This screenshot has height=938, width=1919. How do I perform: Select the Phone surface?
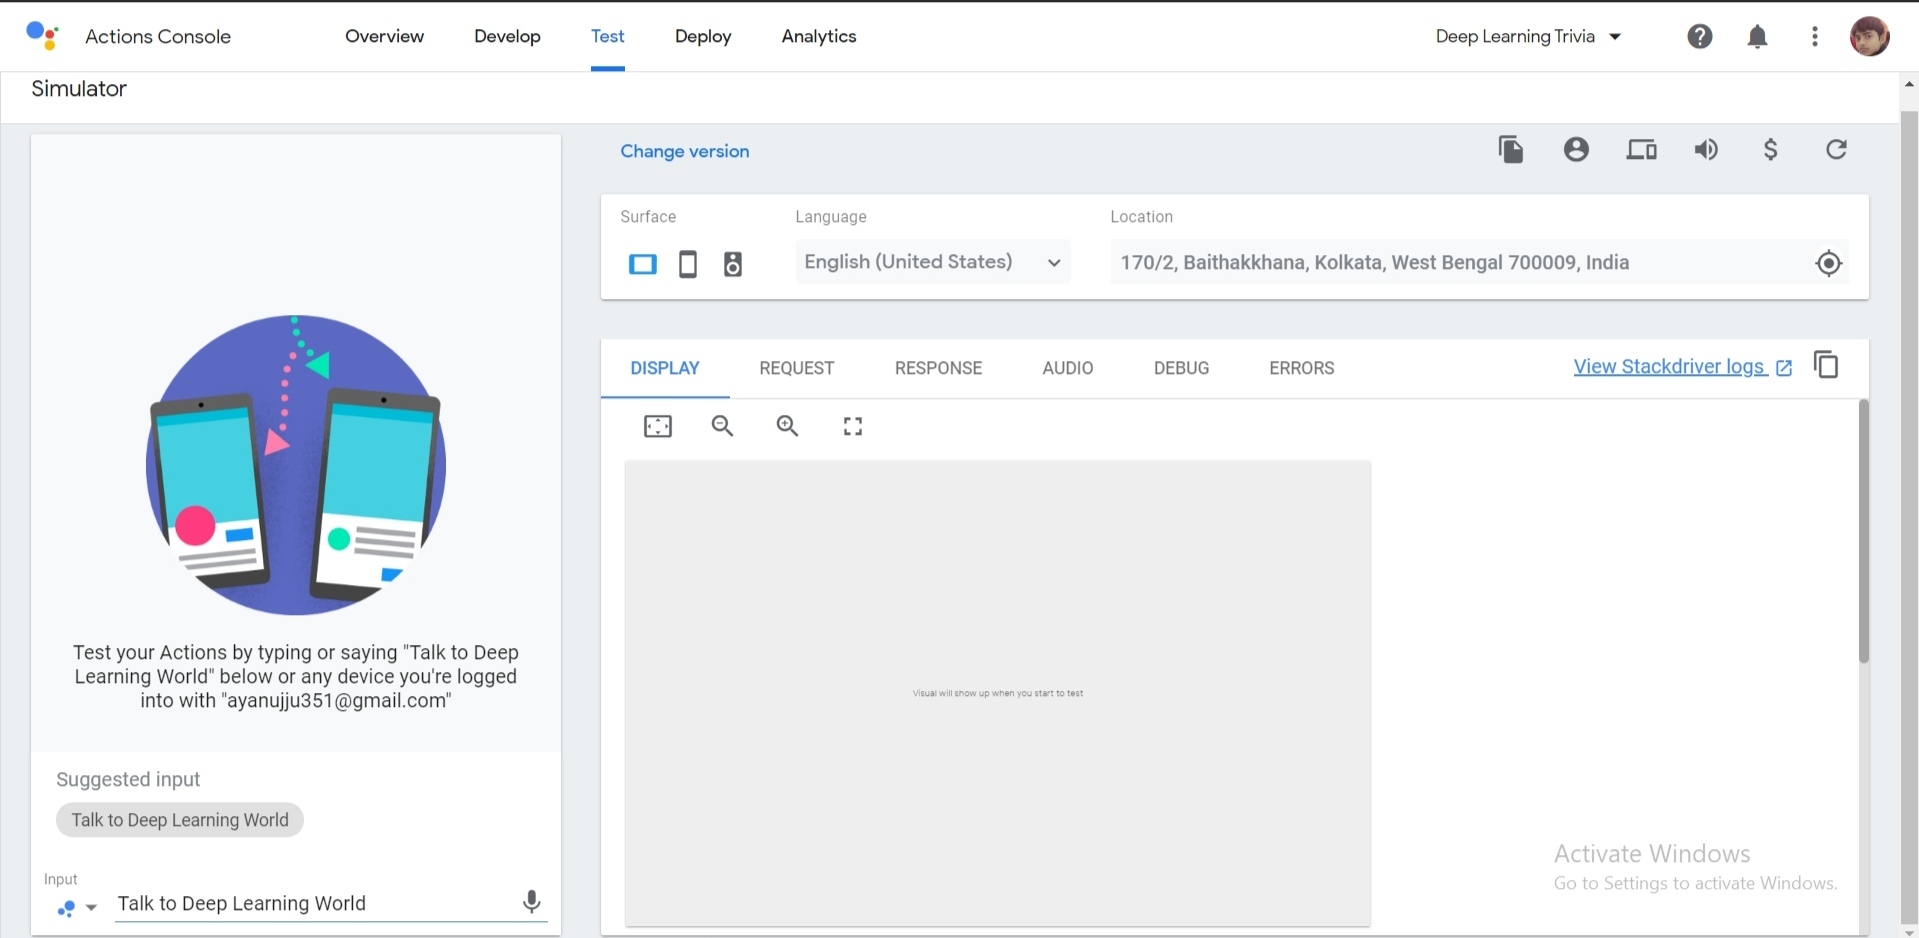click(x=688, y=264)
